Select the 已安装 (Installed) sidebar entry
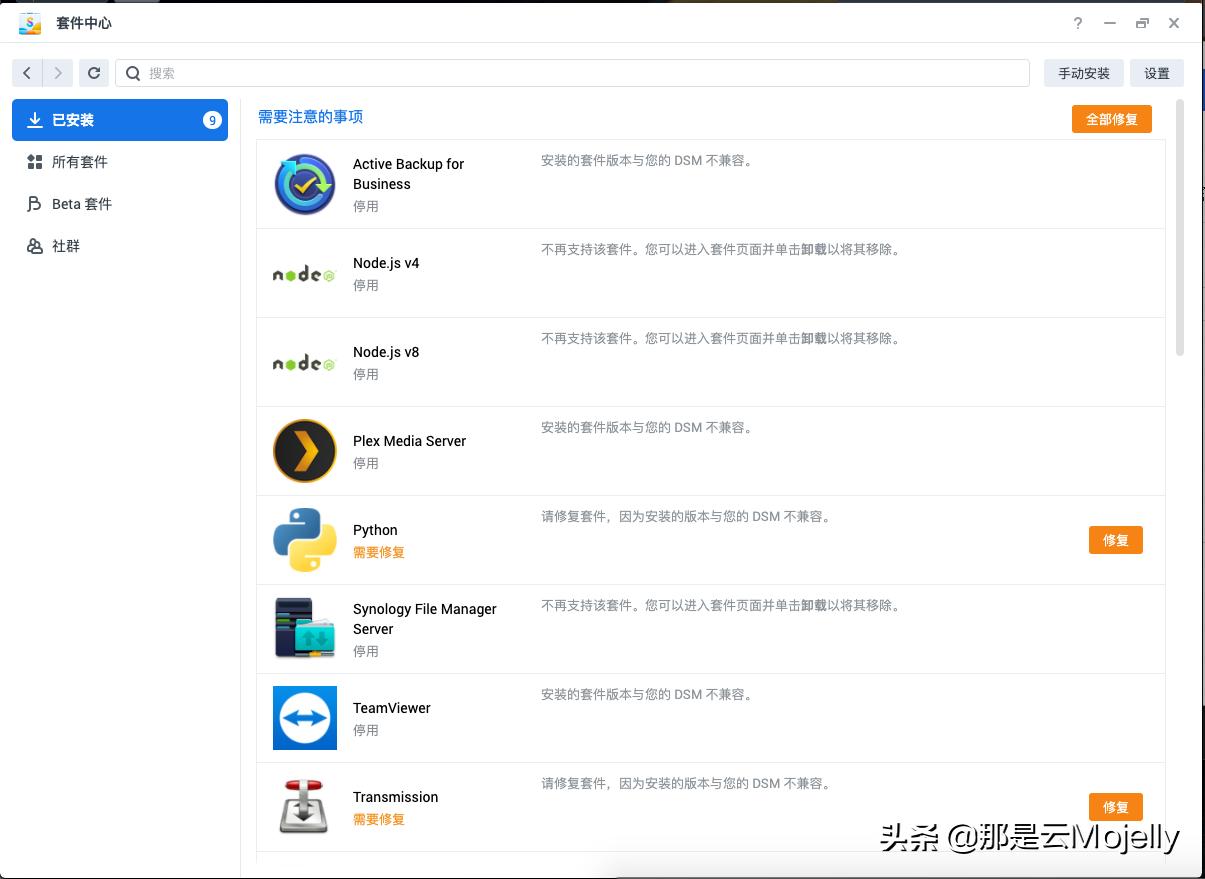The height and width of the screenshot is (879, 1205). (120, 119)
